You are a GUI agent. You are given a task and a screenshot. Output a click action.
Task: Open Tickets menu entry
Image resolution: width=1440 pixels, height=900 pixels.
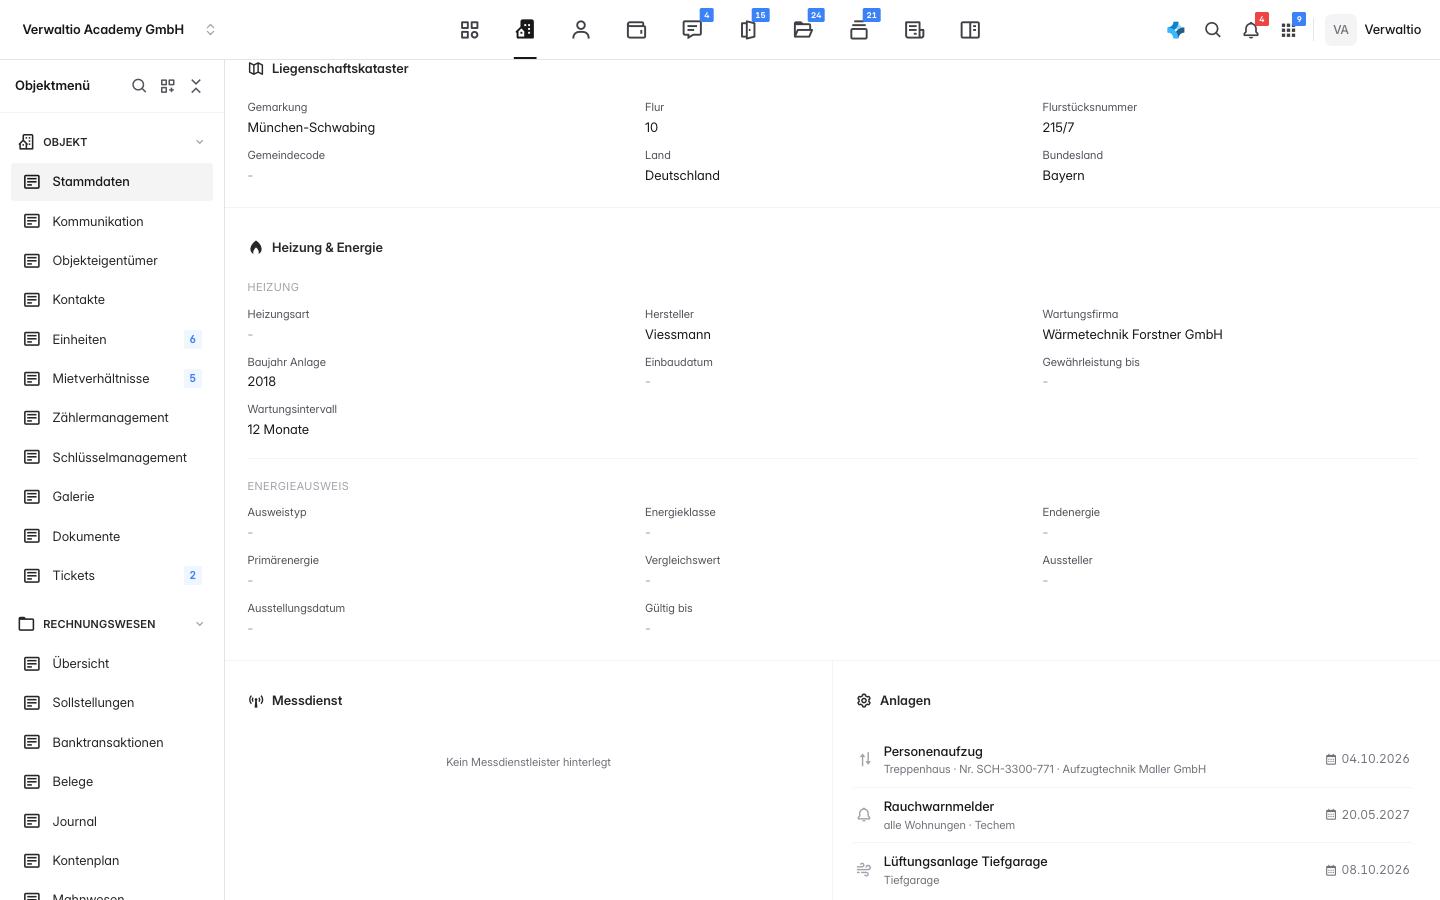pos(112,576)
